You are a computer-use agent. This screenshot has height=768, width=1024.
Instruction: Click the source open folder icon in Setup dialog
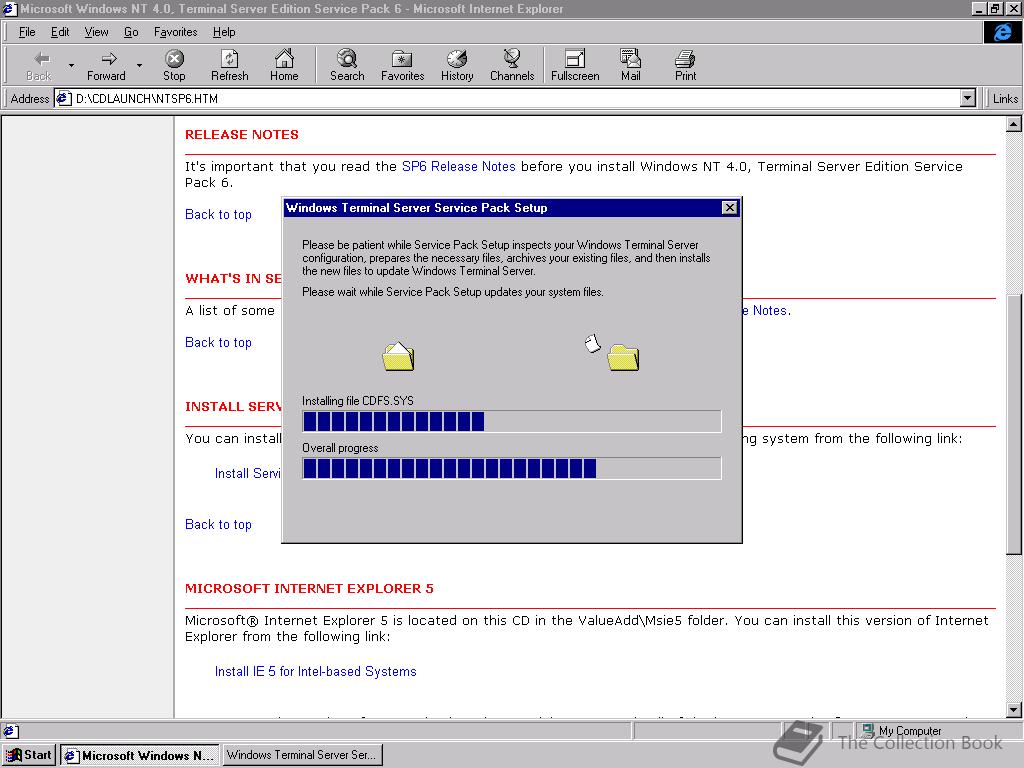pyautogui.click(x=398, y=356)
